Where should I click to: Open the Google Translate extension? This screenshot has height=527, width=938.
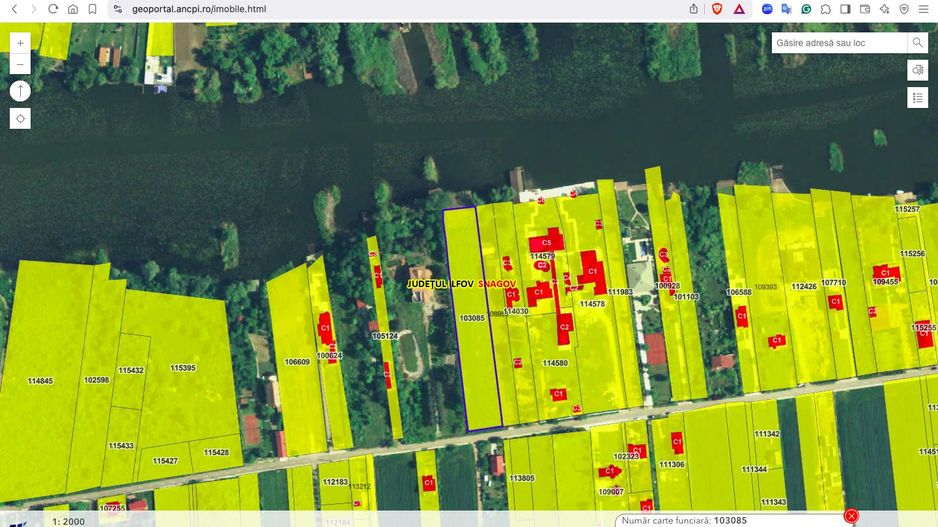click(x=787, y=9)
